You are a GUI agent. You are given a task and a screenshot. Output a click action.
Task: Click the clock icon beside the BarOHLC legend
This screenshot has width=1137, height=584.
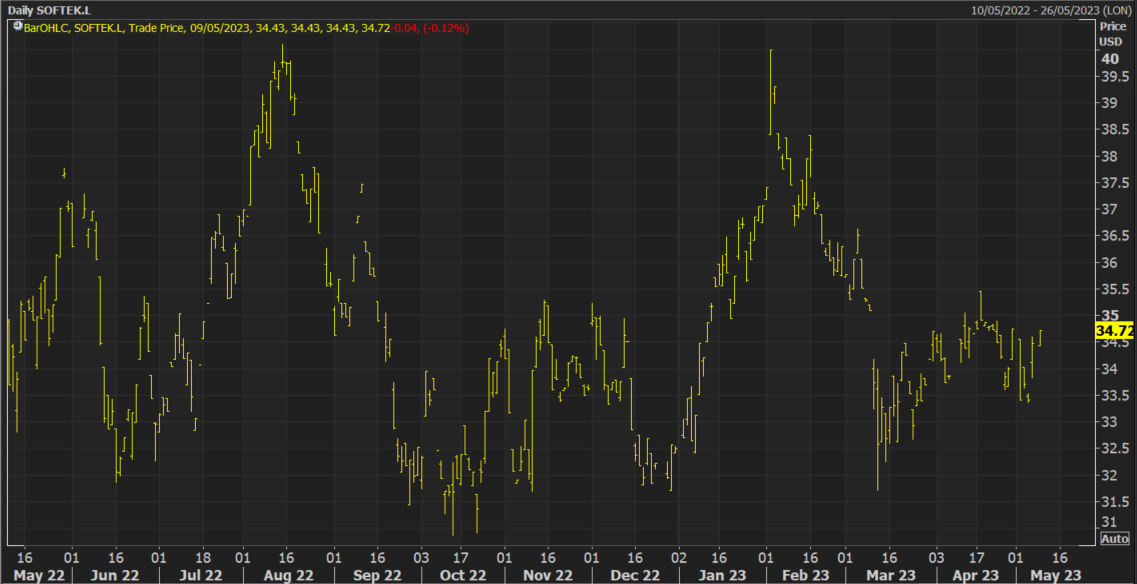pos(16,27)
